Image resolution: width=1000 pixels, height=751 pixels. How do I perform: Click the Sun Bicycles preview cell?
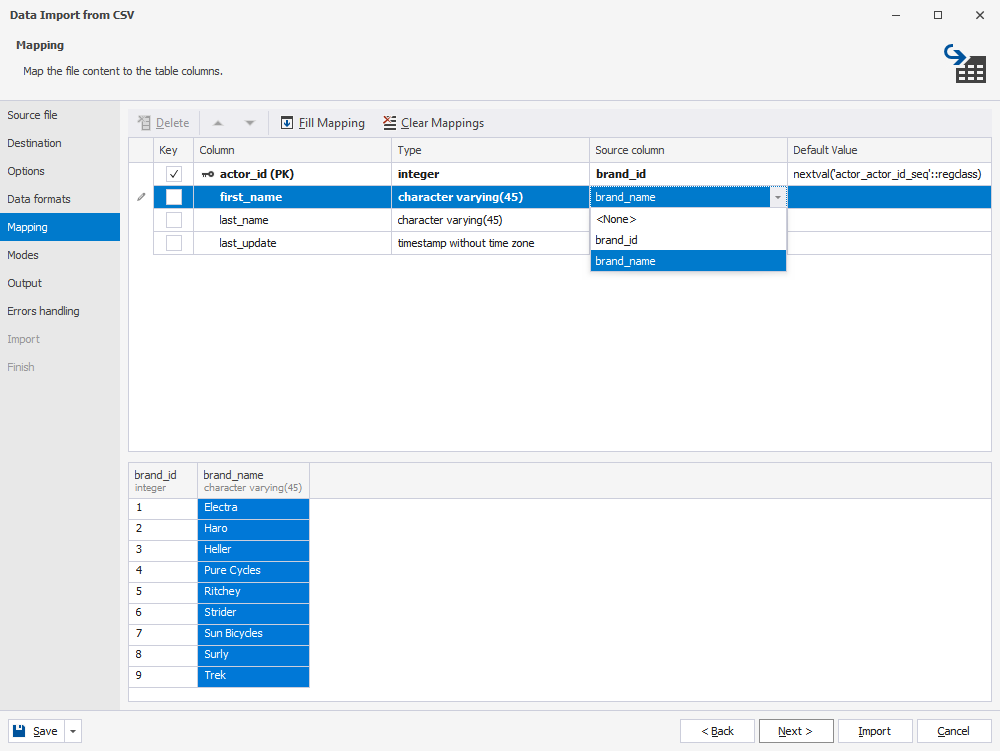253,634
